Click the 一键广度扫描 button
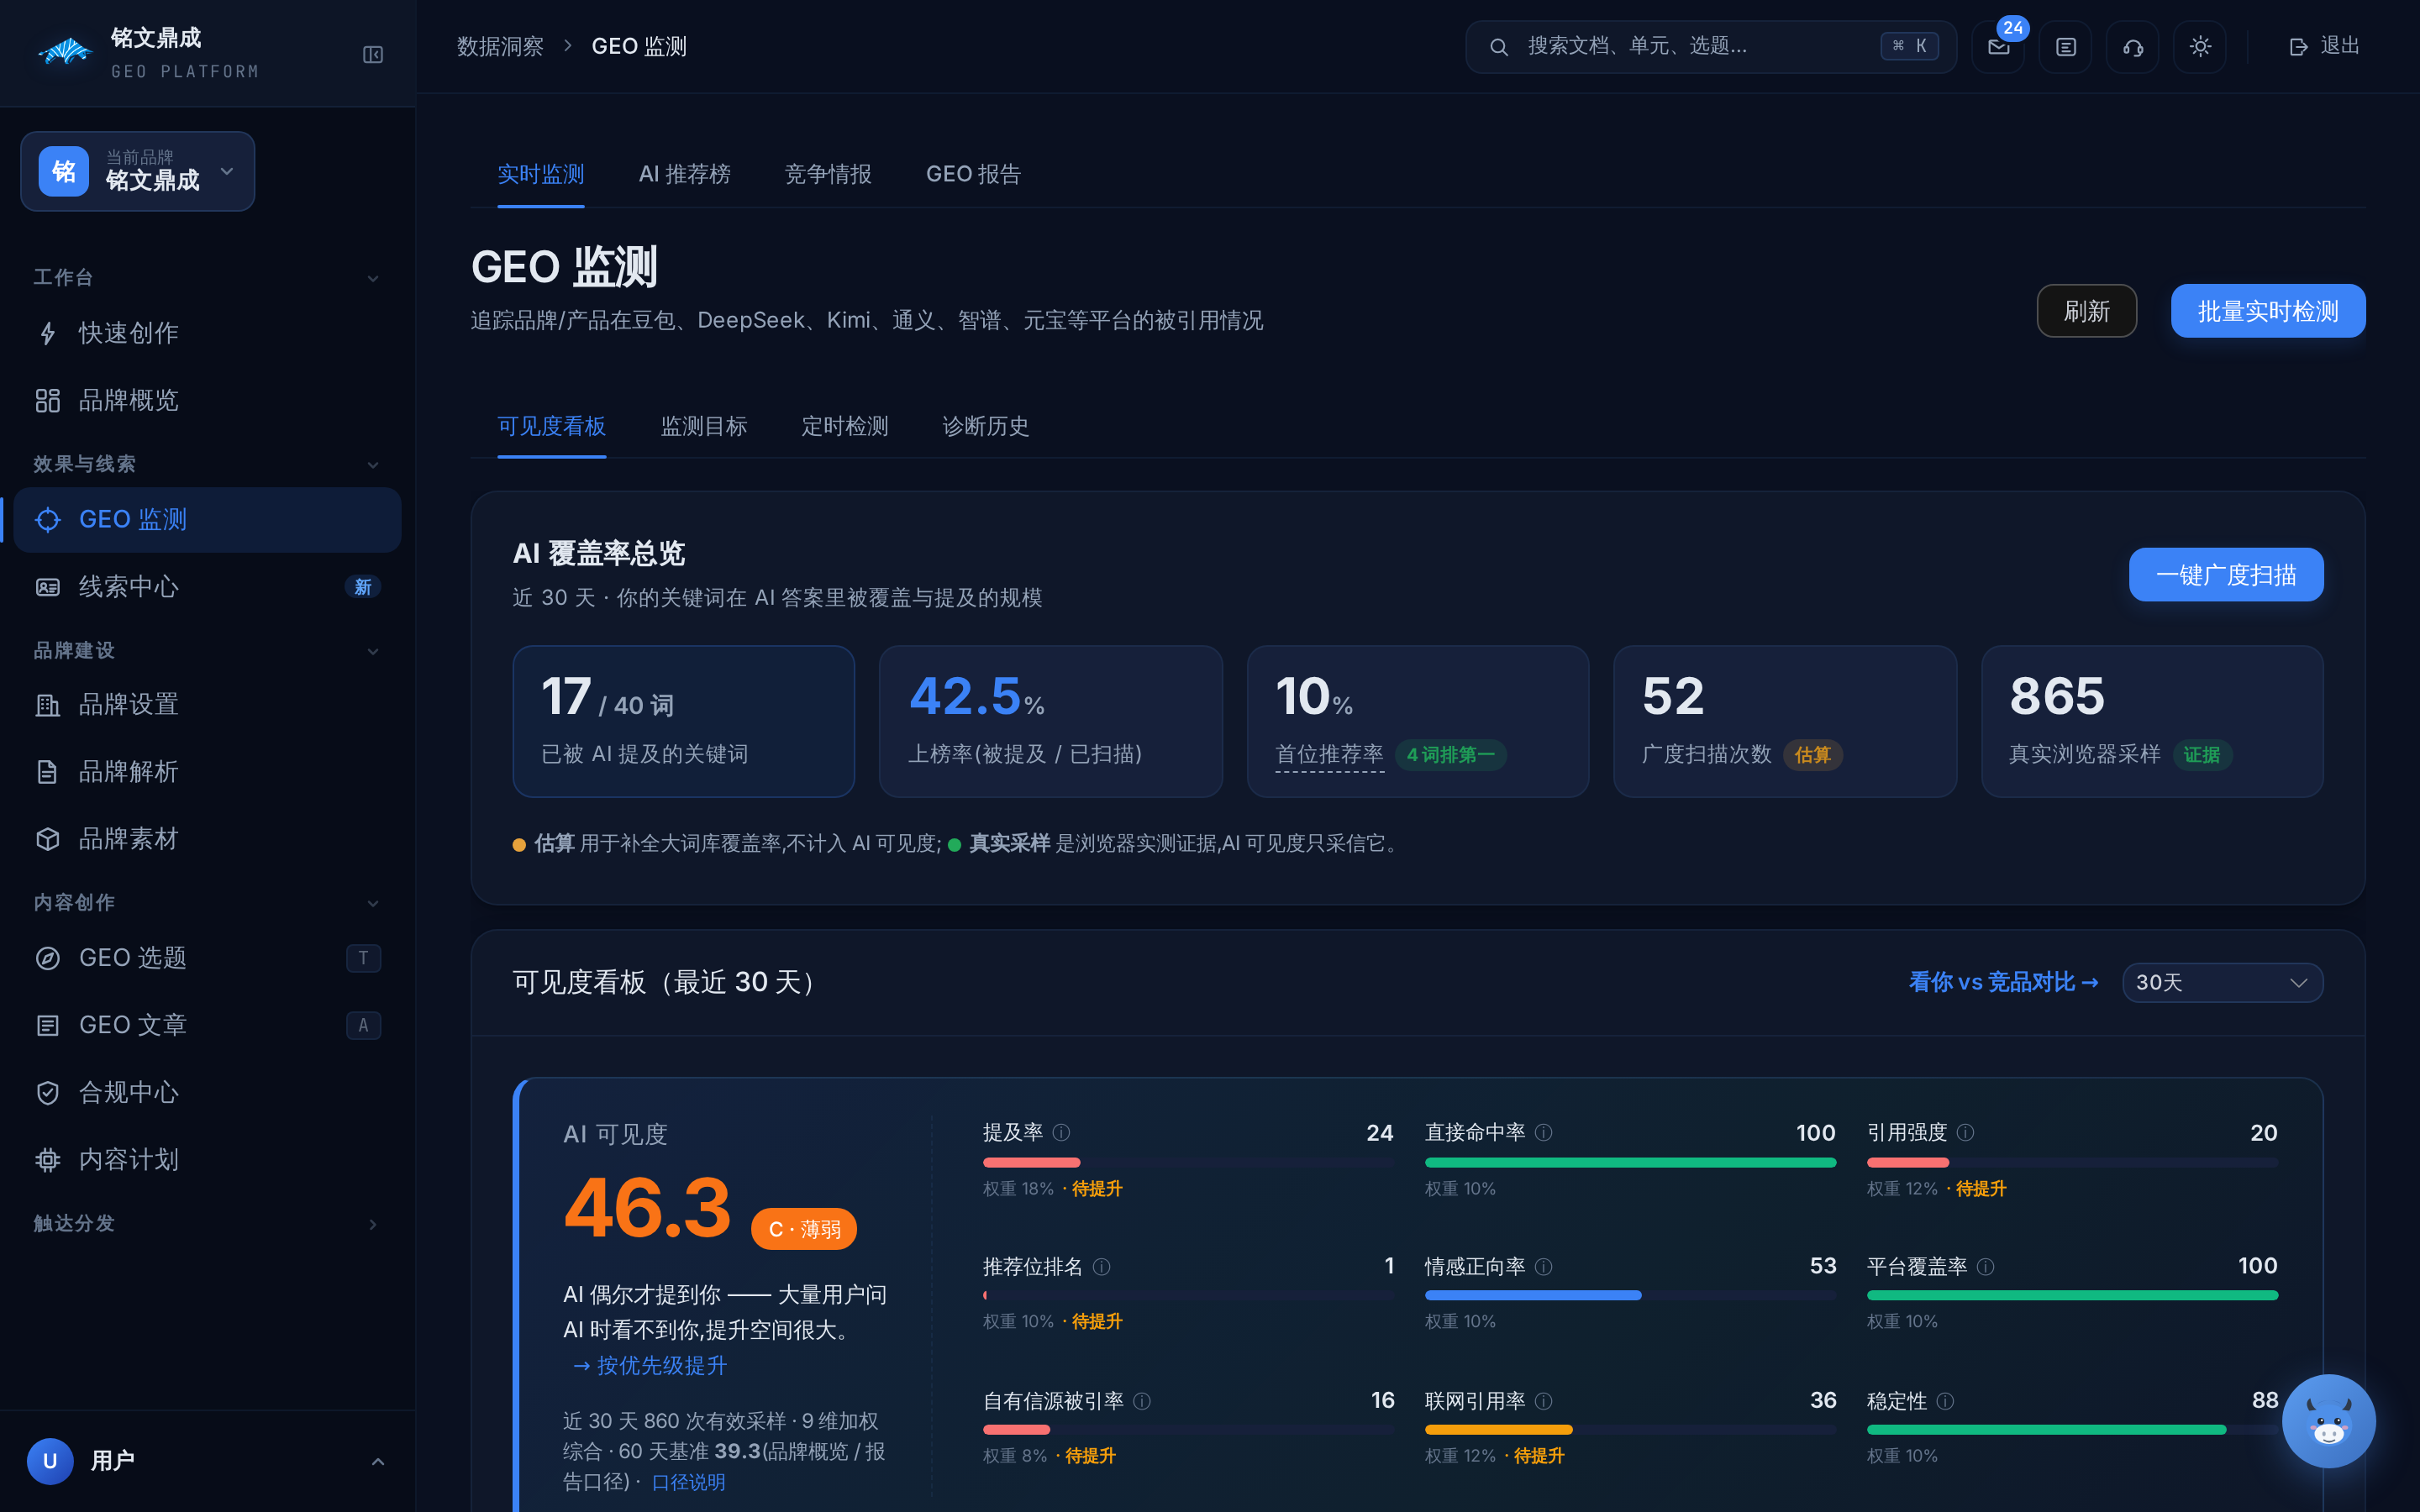2420x1512 pixels. 2226,575
